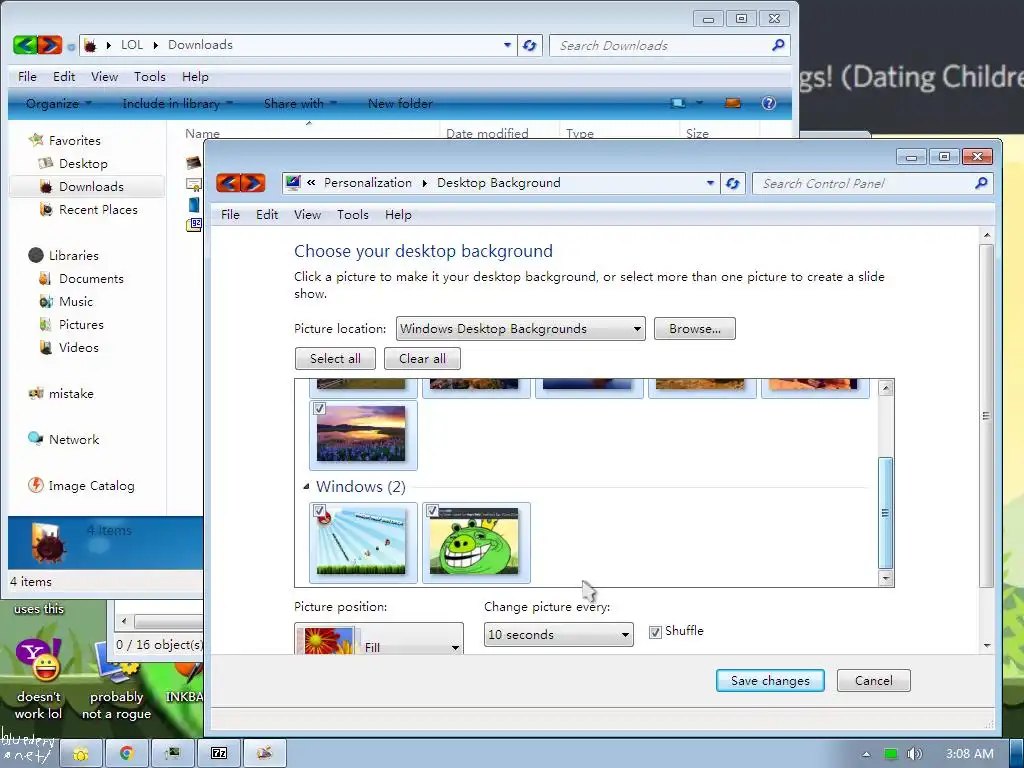This screenshot has width=1024, height=768.
Task: Select Downloads in Favorites sidebar
Action: [87, 187]
